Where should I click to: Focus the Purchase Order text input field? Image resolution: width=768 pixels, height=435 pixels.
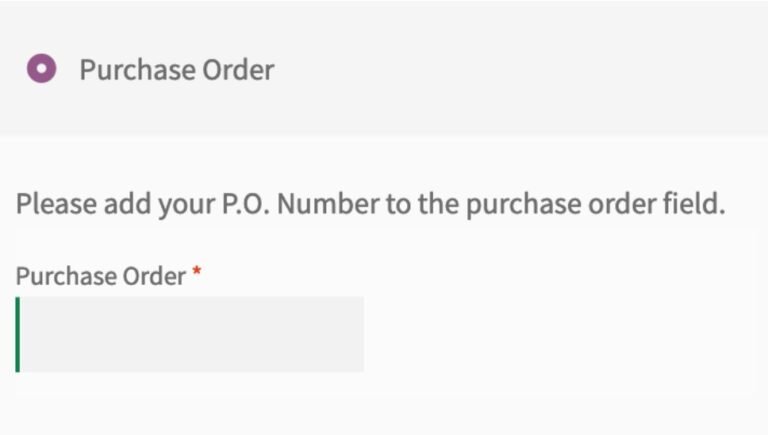pyautogui.click(x=192, y=334)
